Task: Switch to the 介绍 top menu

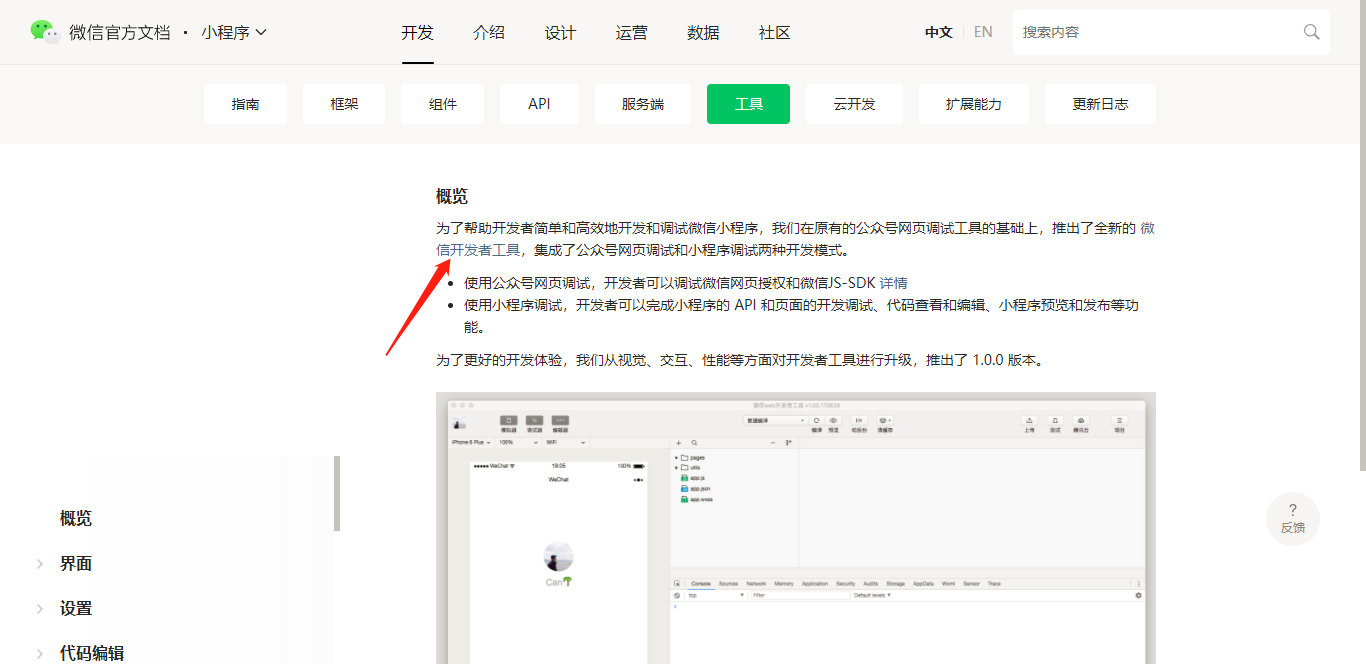Action: coord(489,32)
